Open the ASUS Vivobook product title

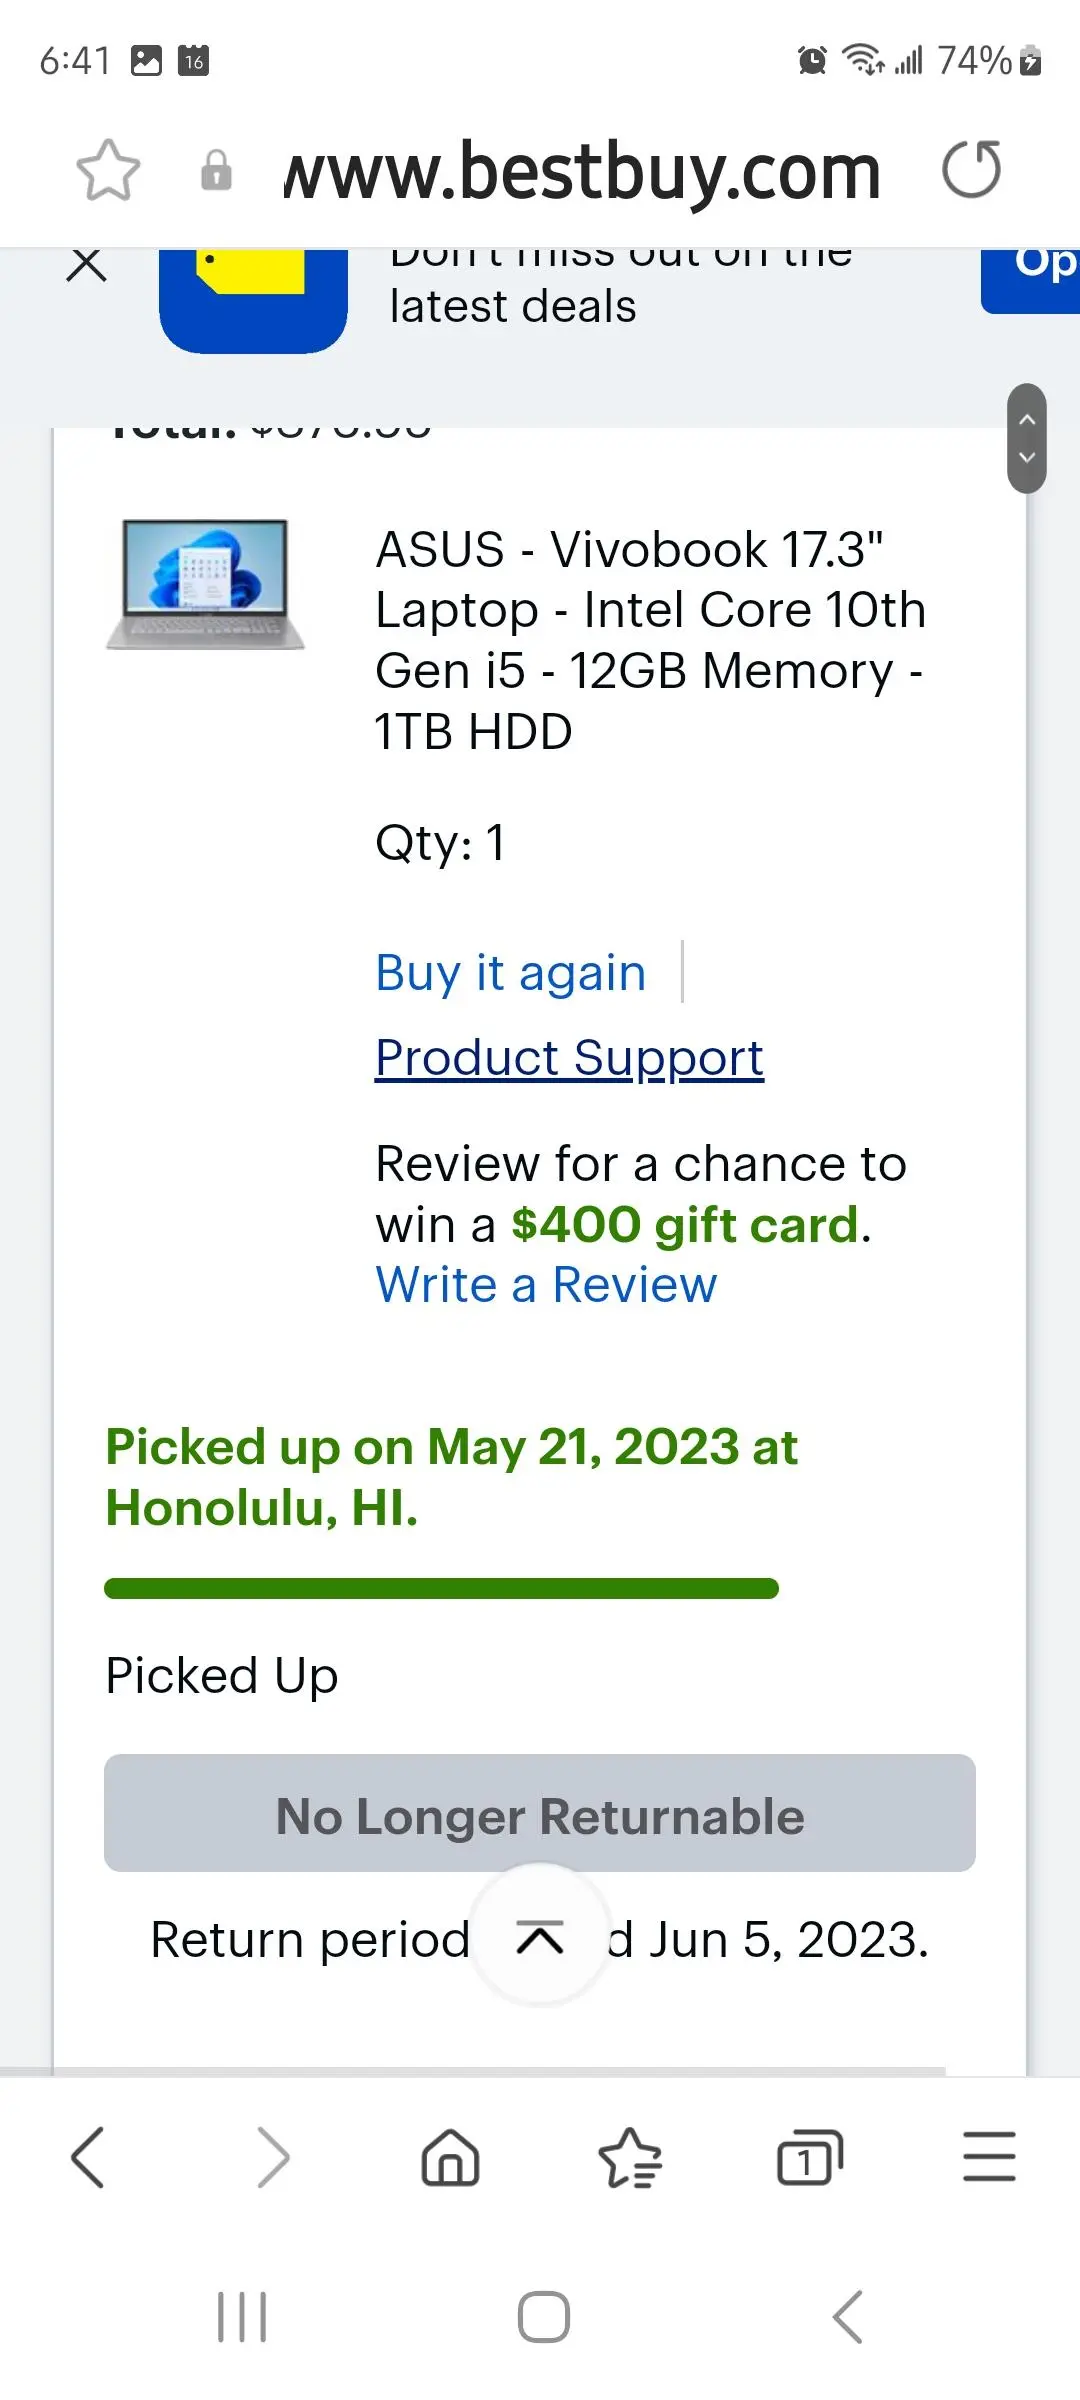[650, 640]
